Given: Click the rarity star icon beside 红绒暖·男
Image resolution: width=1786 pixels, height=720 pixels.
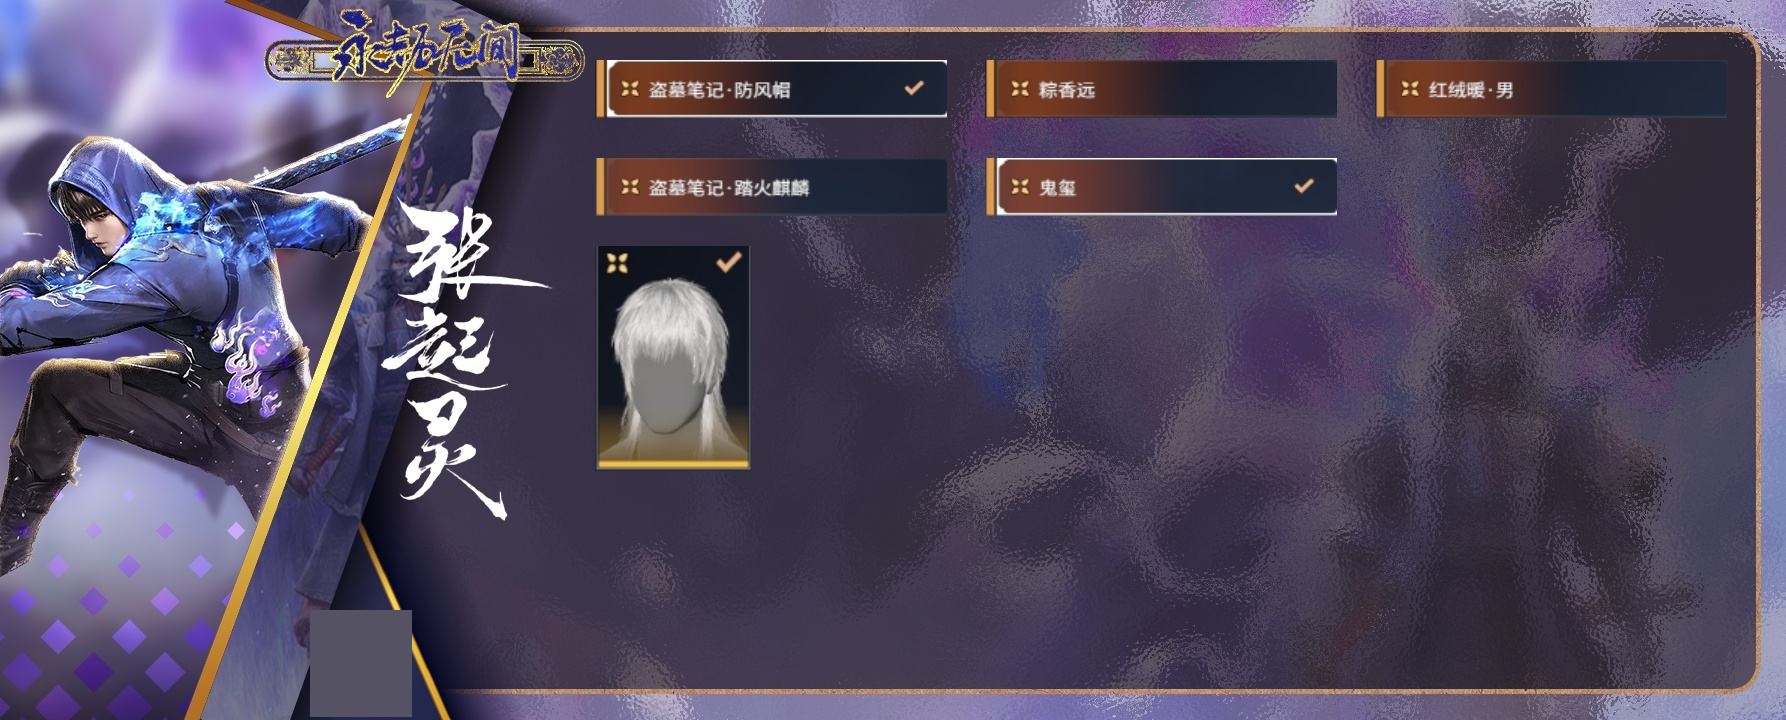Looking at the screenshot, I should pyautogui.click(x=1409, y=89).
